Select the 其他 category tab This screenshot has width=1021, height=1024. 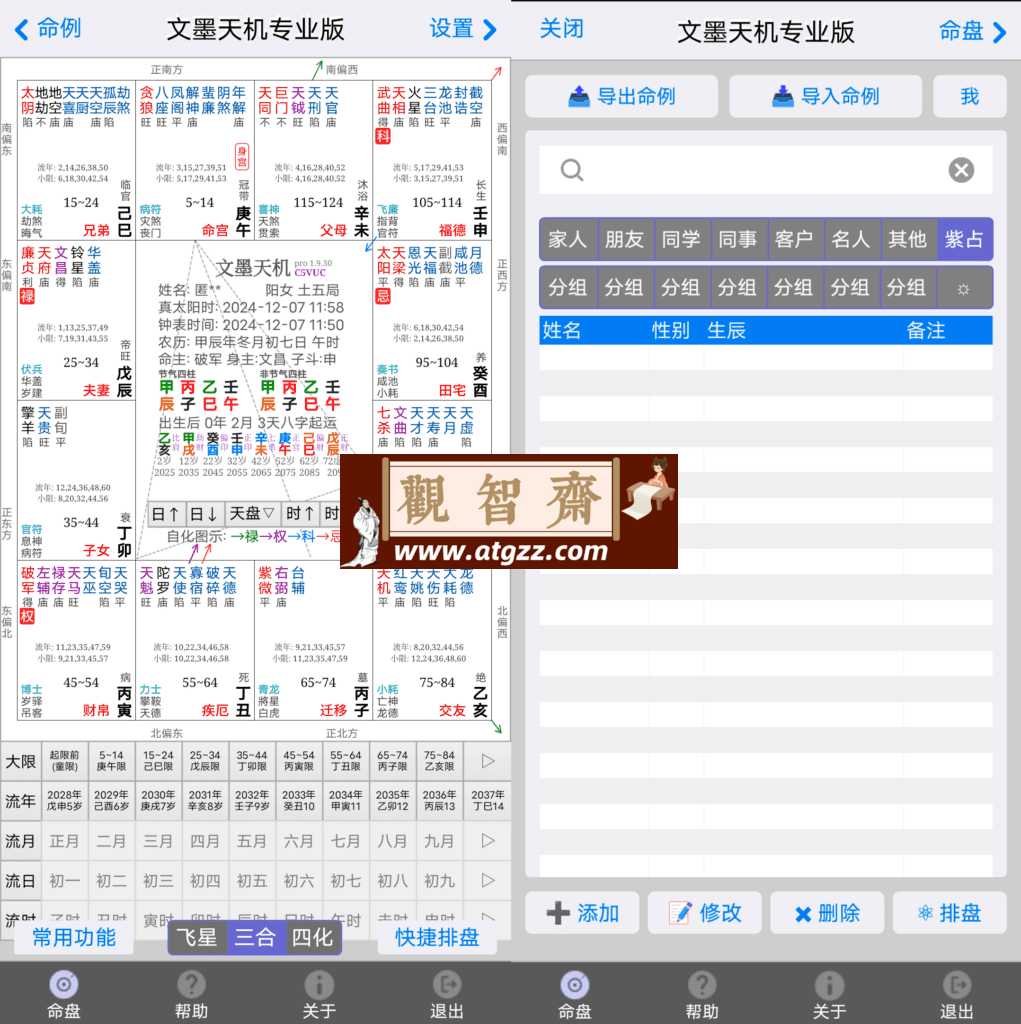pos(907,239)
